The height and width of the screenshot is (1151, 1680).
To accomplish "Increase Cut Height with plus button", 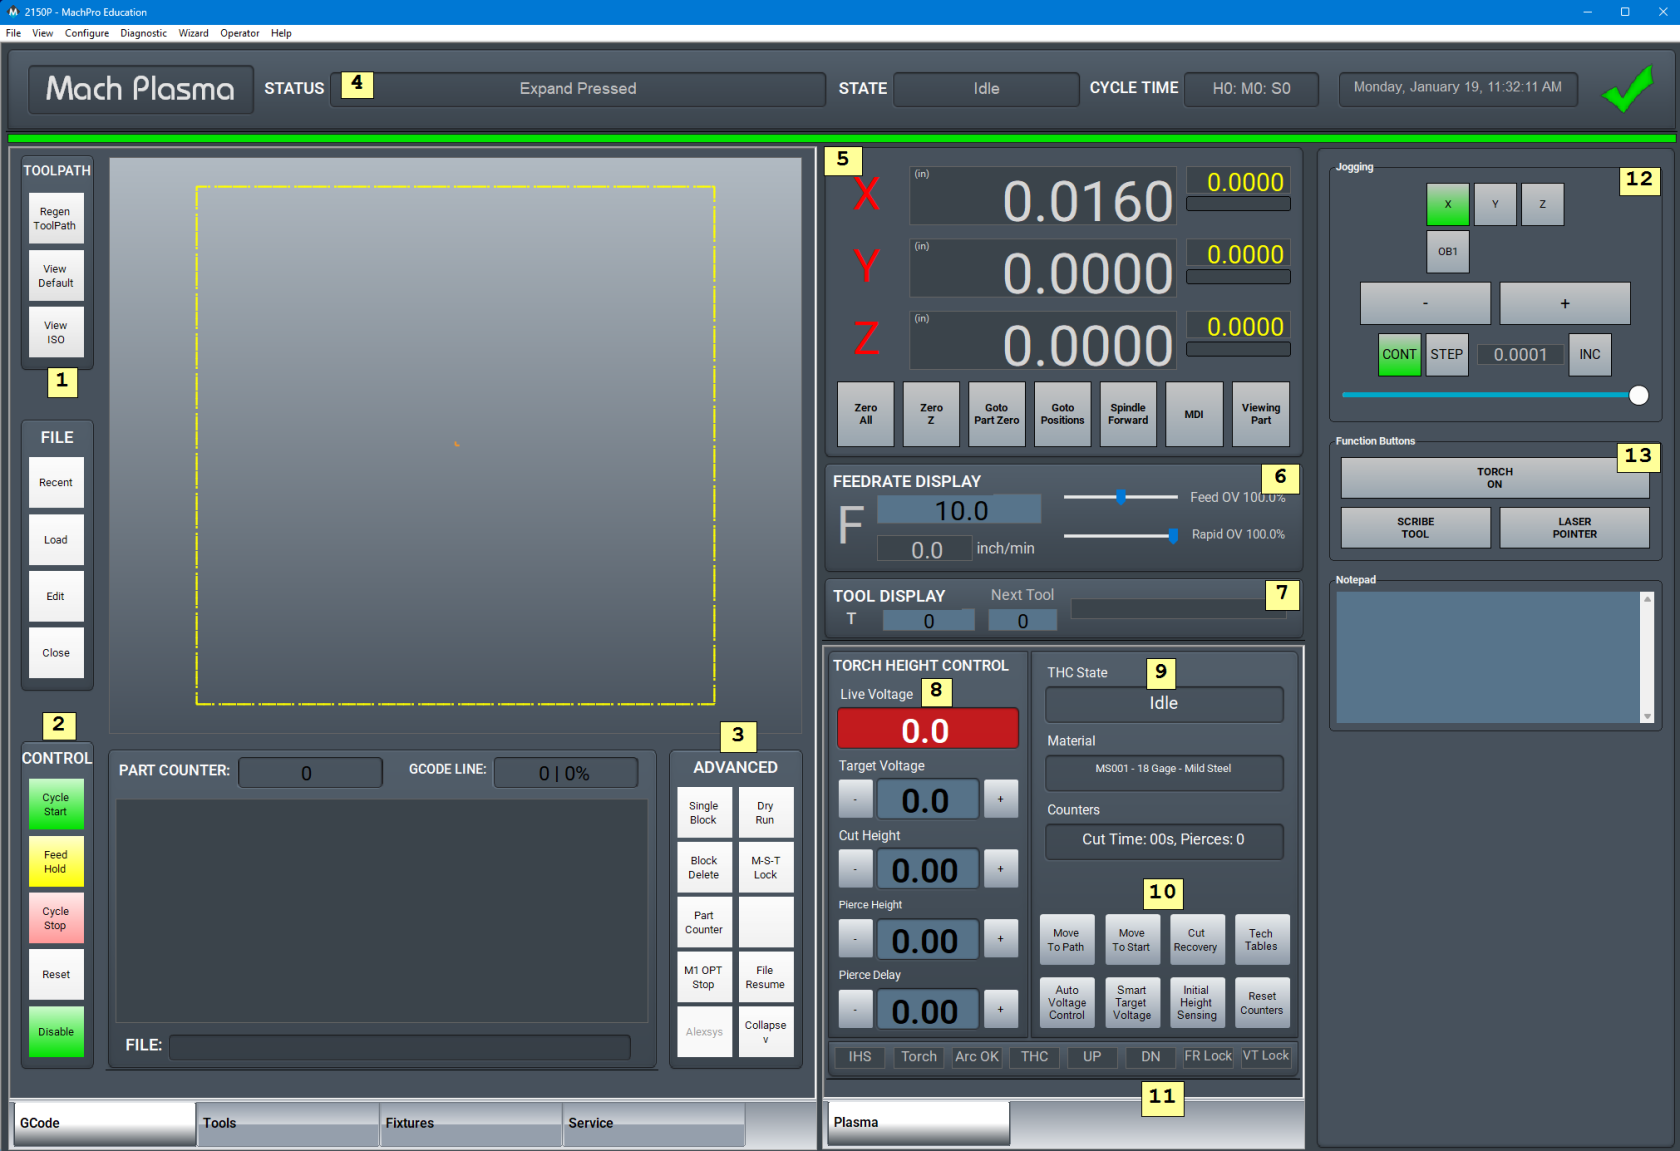I will (x=1000, y=869).
